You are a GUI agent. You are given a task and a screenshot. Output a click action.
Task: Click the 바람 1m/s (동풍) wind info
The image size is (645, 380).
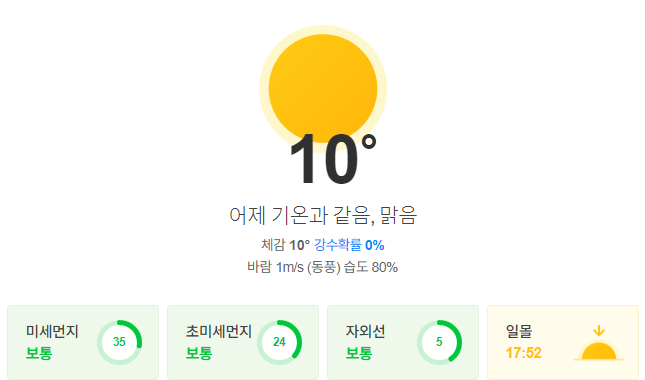click(294, 267)
